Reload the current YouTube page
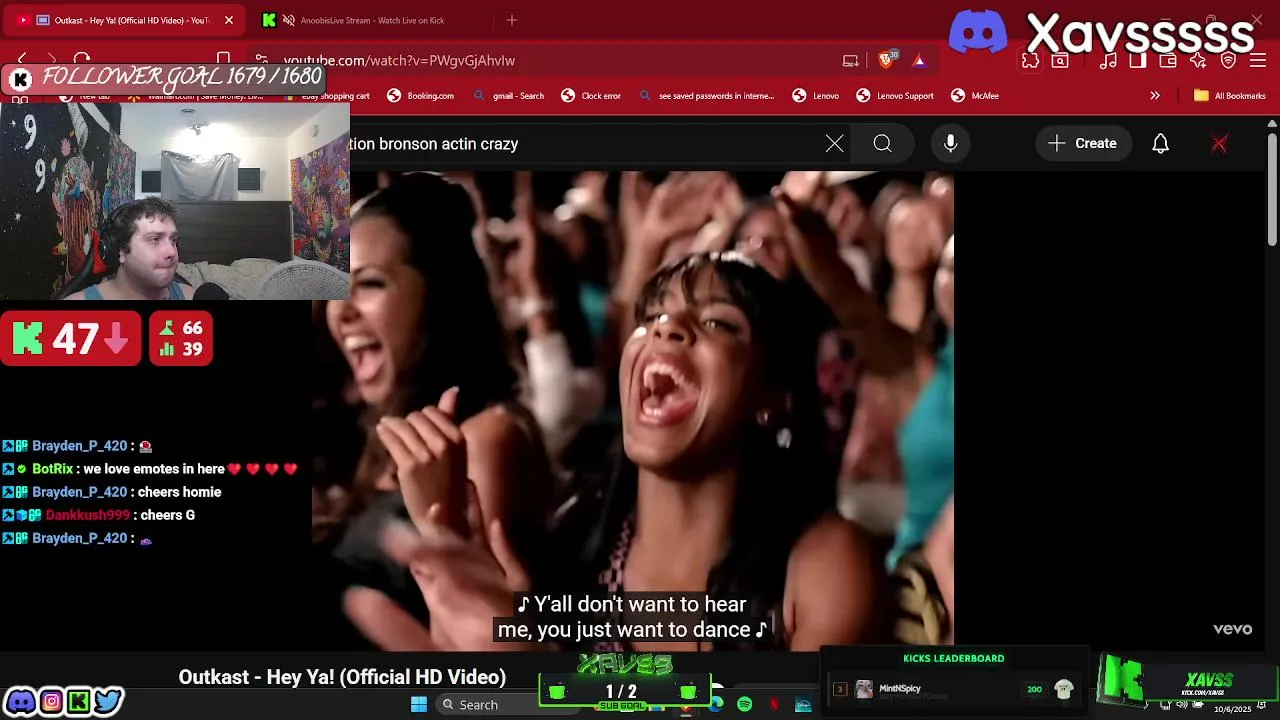This screenshot has width=1280, height=720. (x=82, y=60)
